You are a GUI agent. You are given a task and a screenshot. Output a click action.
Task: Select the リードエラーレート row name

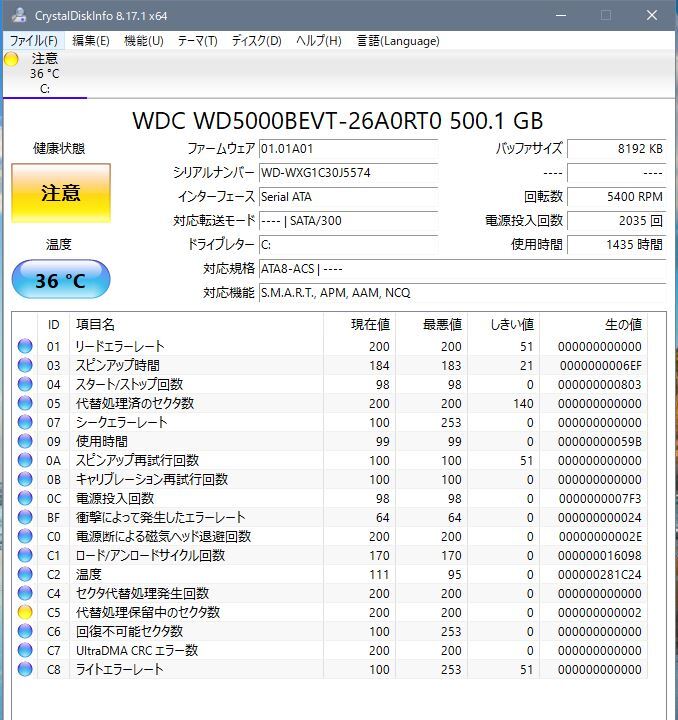pyautogui.click(x=120, y=346)
